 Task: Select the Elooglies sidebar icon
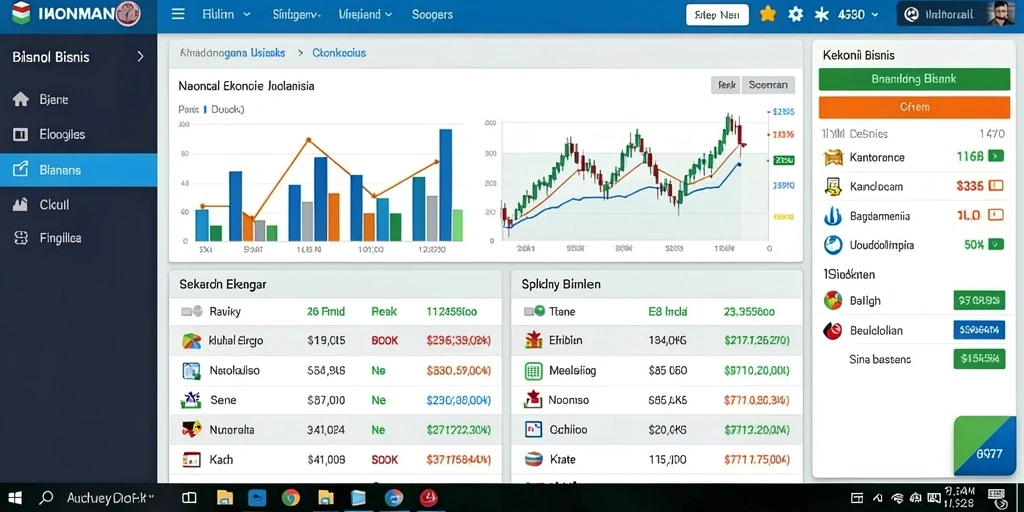(21, 135)
